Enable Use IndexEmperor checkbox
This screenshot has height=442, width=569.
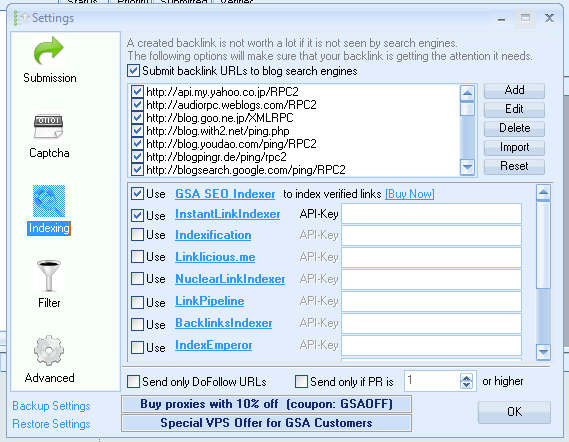point(137,347)
